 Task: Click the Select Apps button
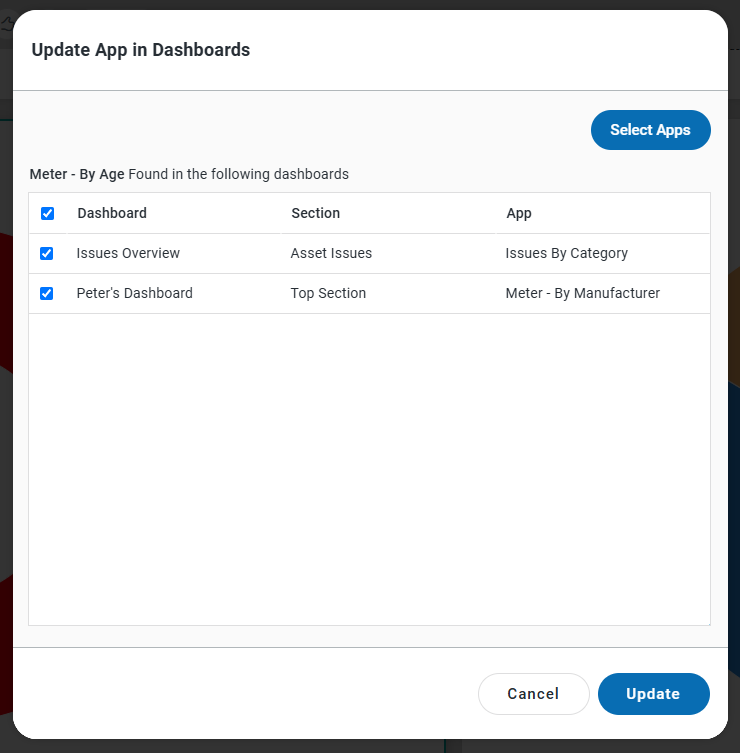point(650,130)
